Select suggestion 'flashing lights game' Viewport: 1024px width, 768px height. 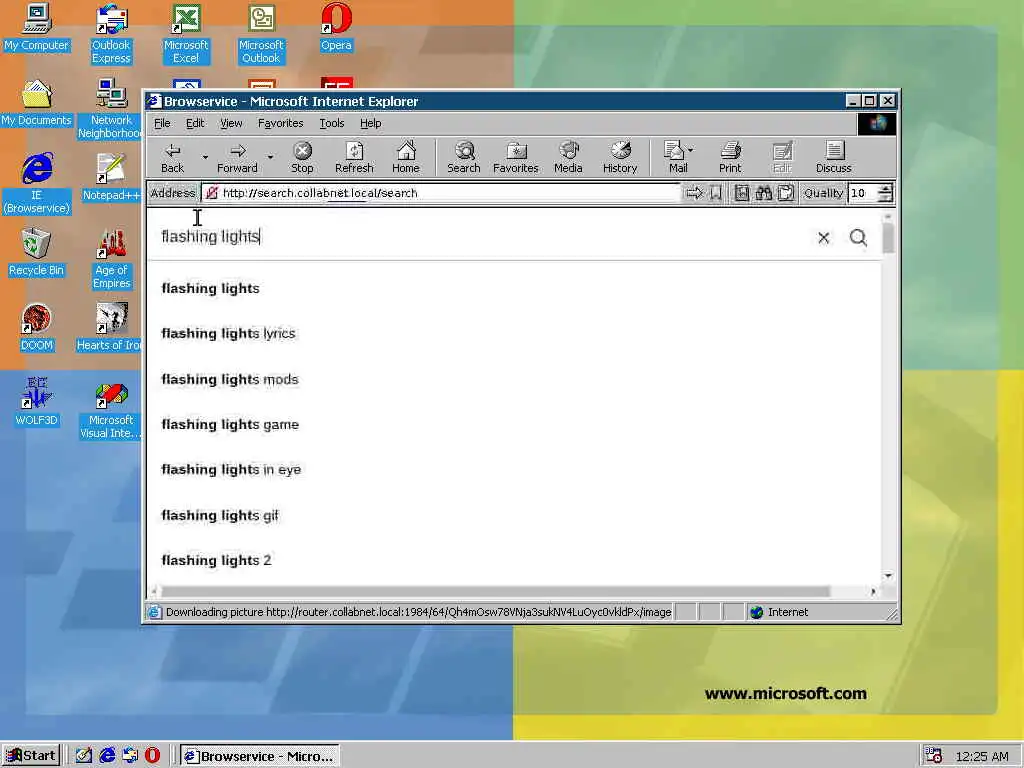pyautogui.click(x=230, y=424)
